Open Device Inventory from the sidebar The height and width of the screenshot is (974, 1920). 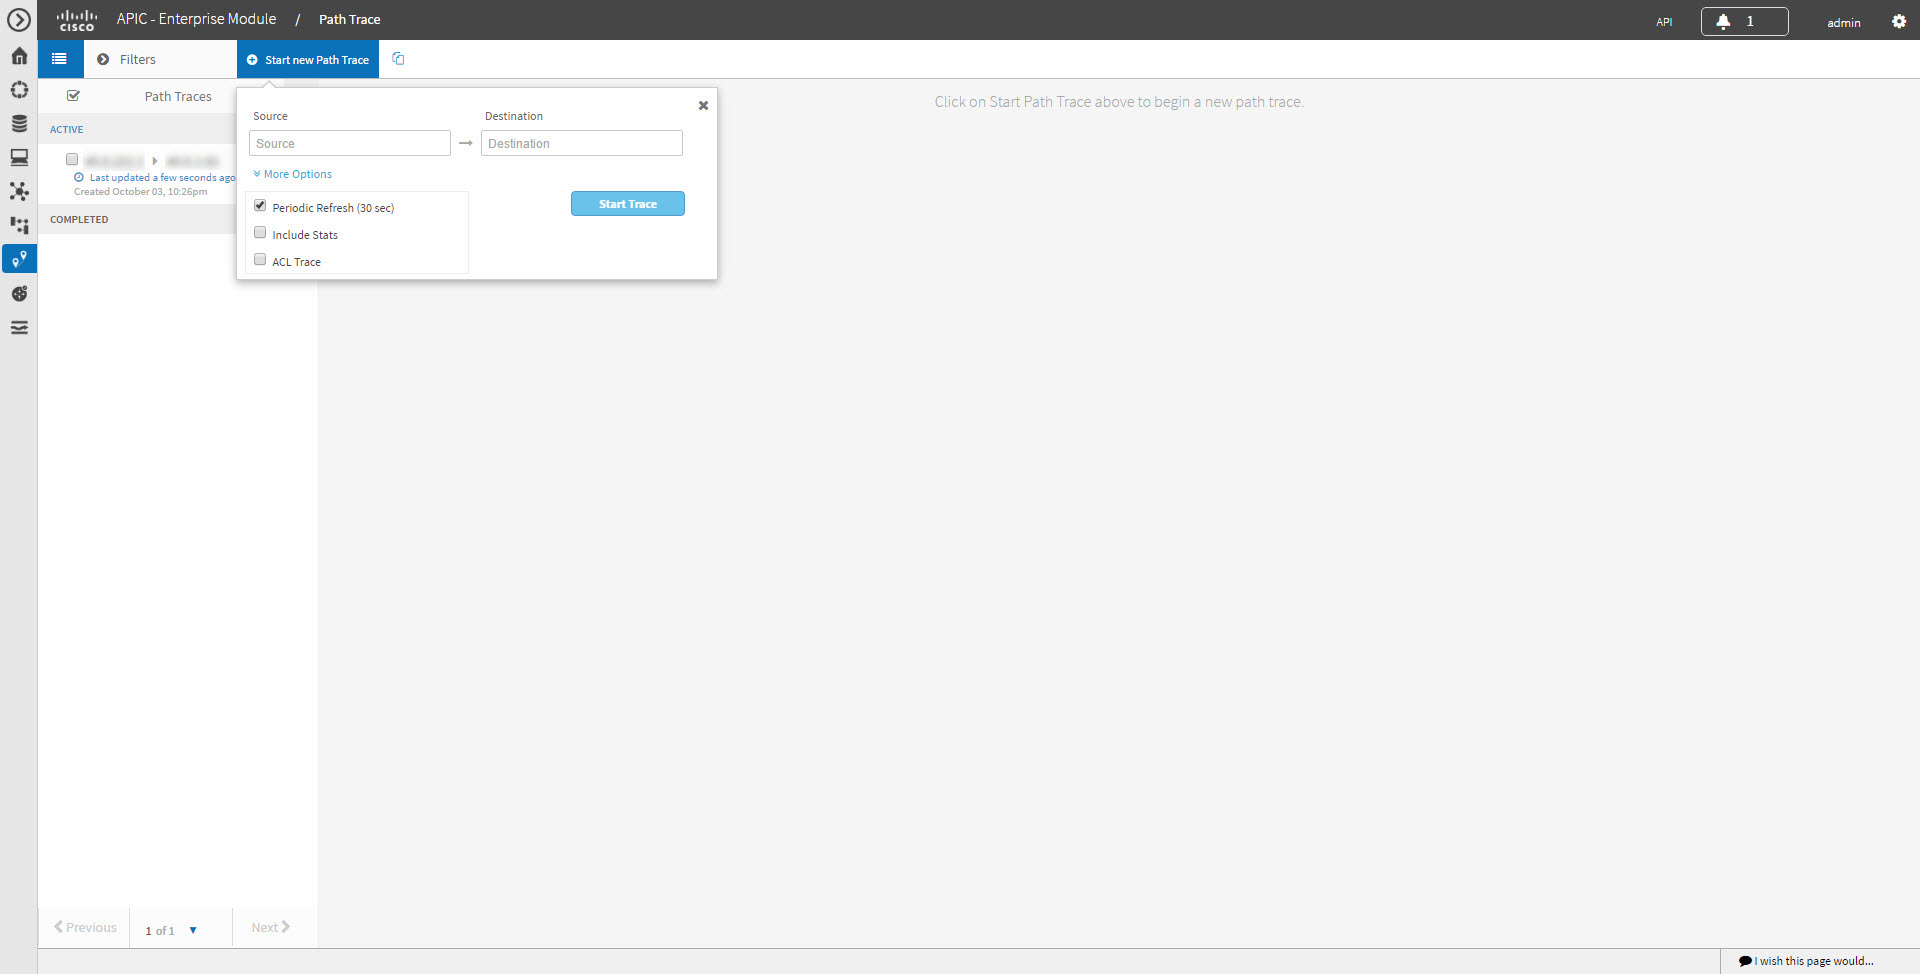[19, 124]
